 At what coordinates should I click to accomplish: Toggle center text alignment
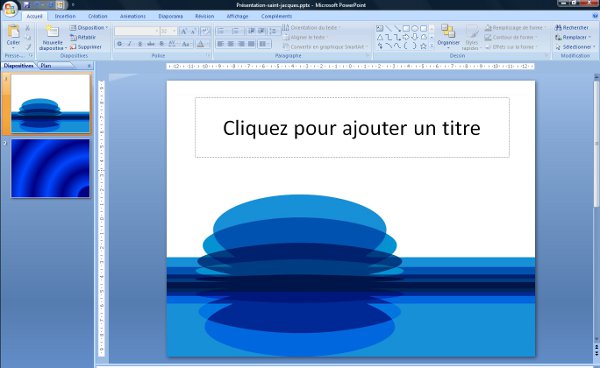[231, 44]
